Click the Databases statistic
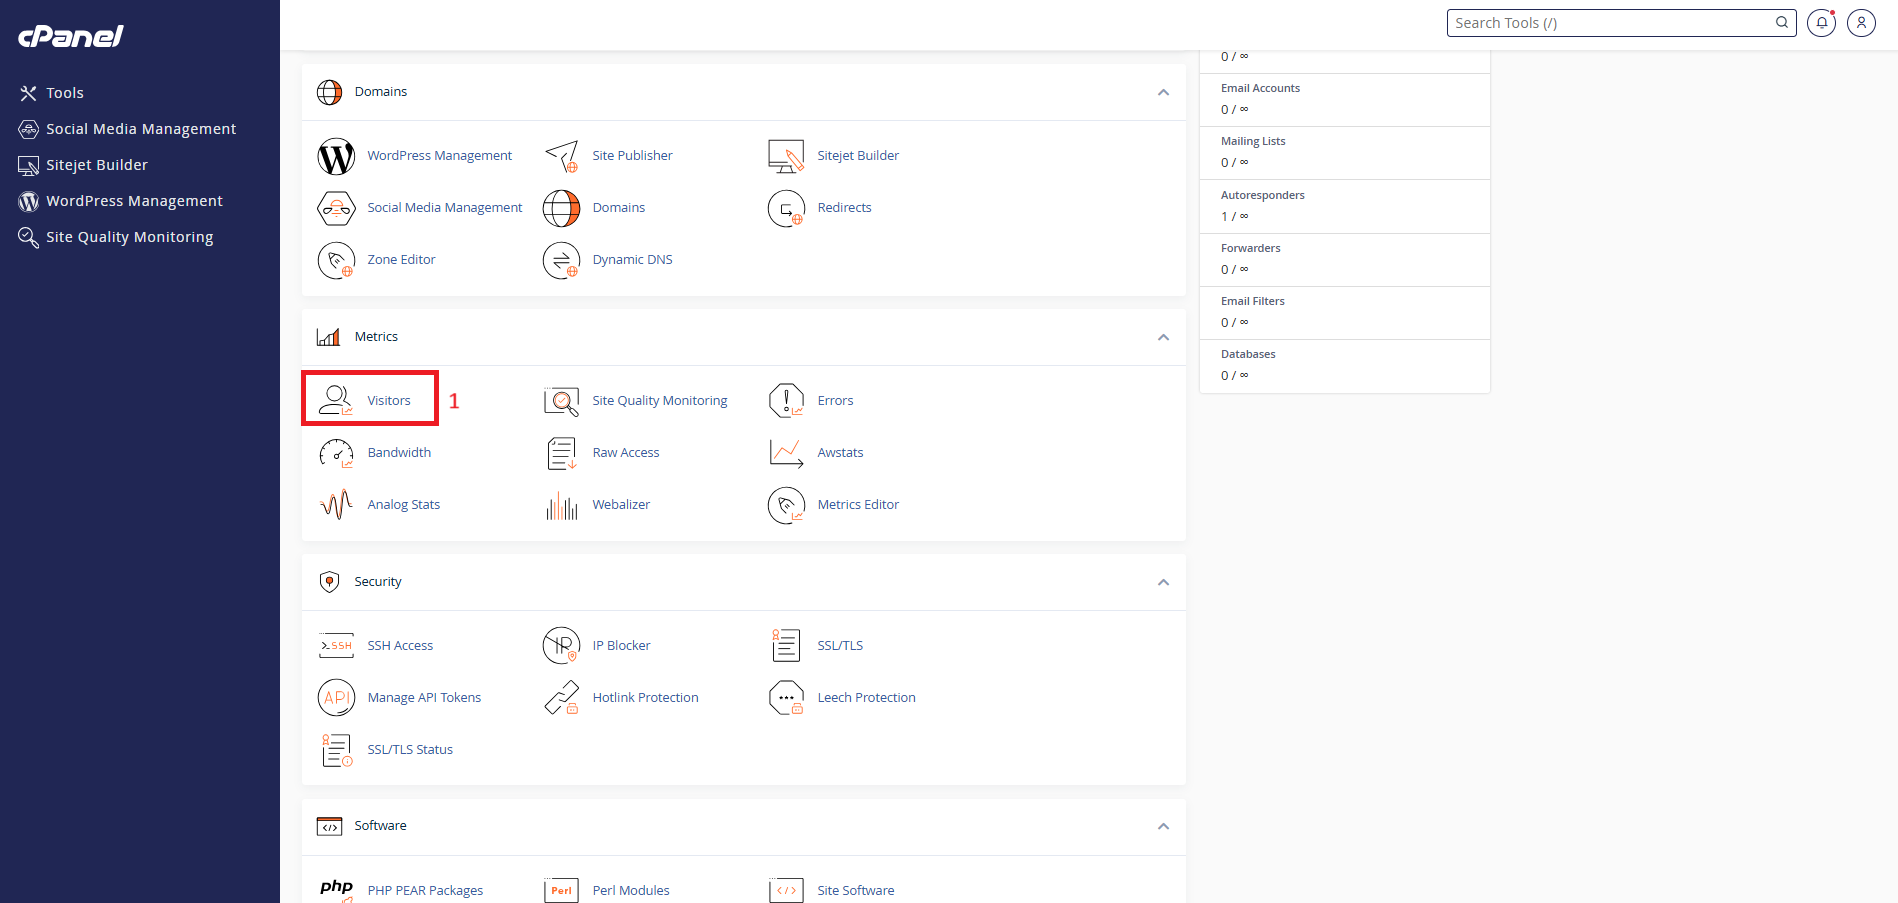This screenshot has width=1898, height=903. coord(1344,365)
